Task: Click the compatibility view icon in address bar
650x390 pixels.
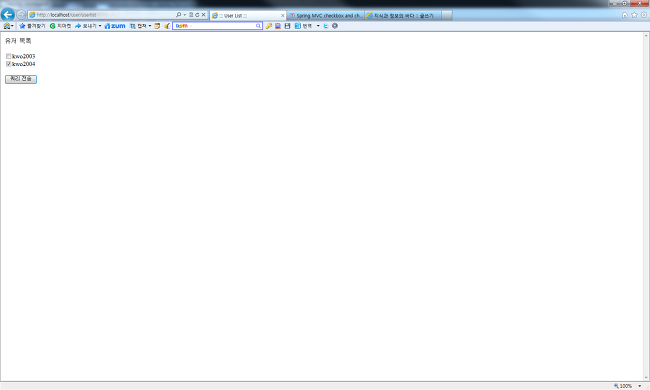Action: tap(191, 15)
